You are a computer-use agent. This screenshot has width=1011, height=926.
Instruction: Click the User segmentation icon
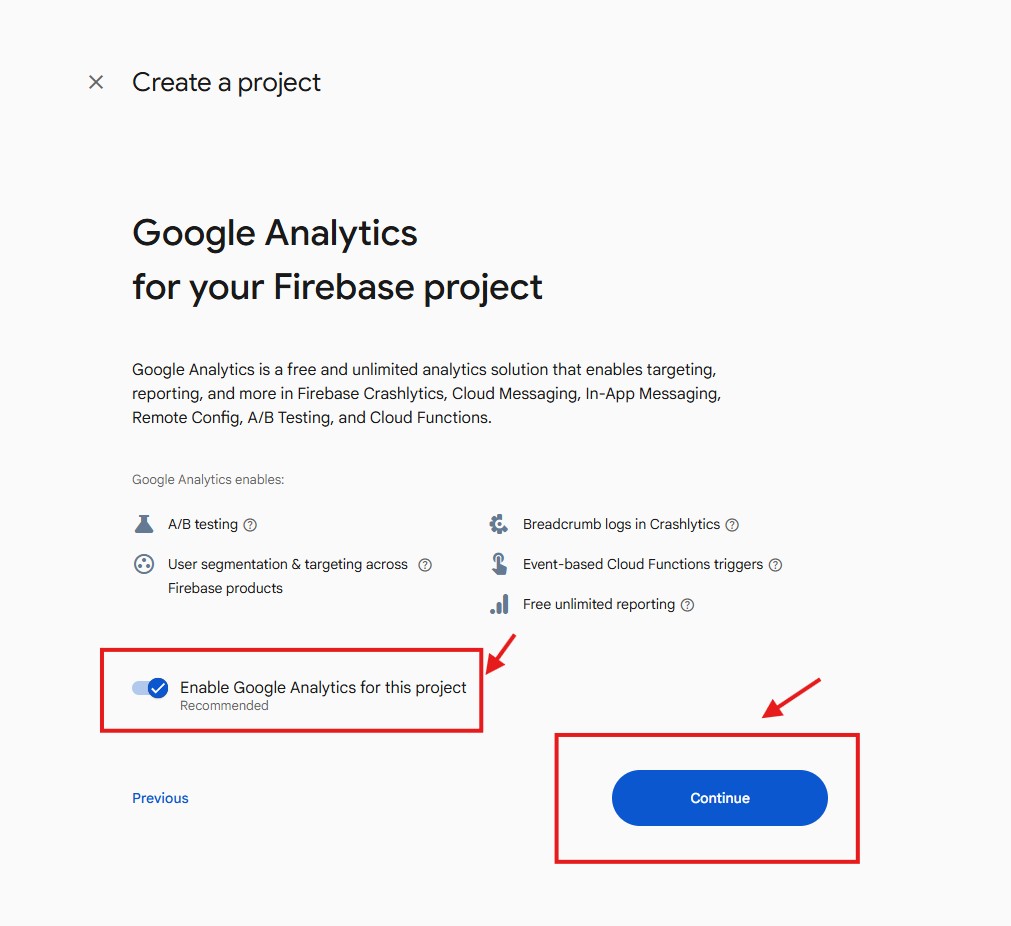pyautogui.click(x=144, y=564)
